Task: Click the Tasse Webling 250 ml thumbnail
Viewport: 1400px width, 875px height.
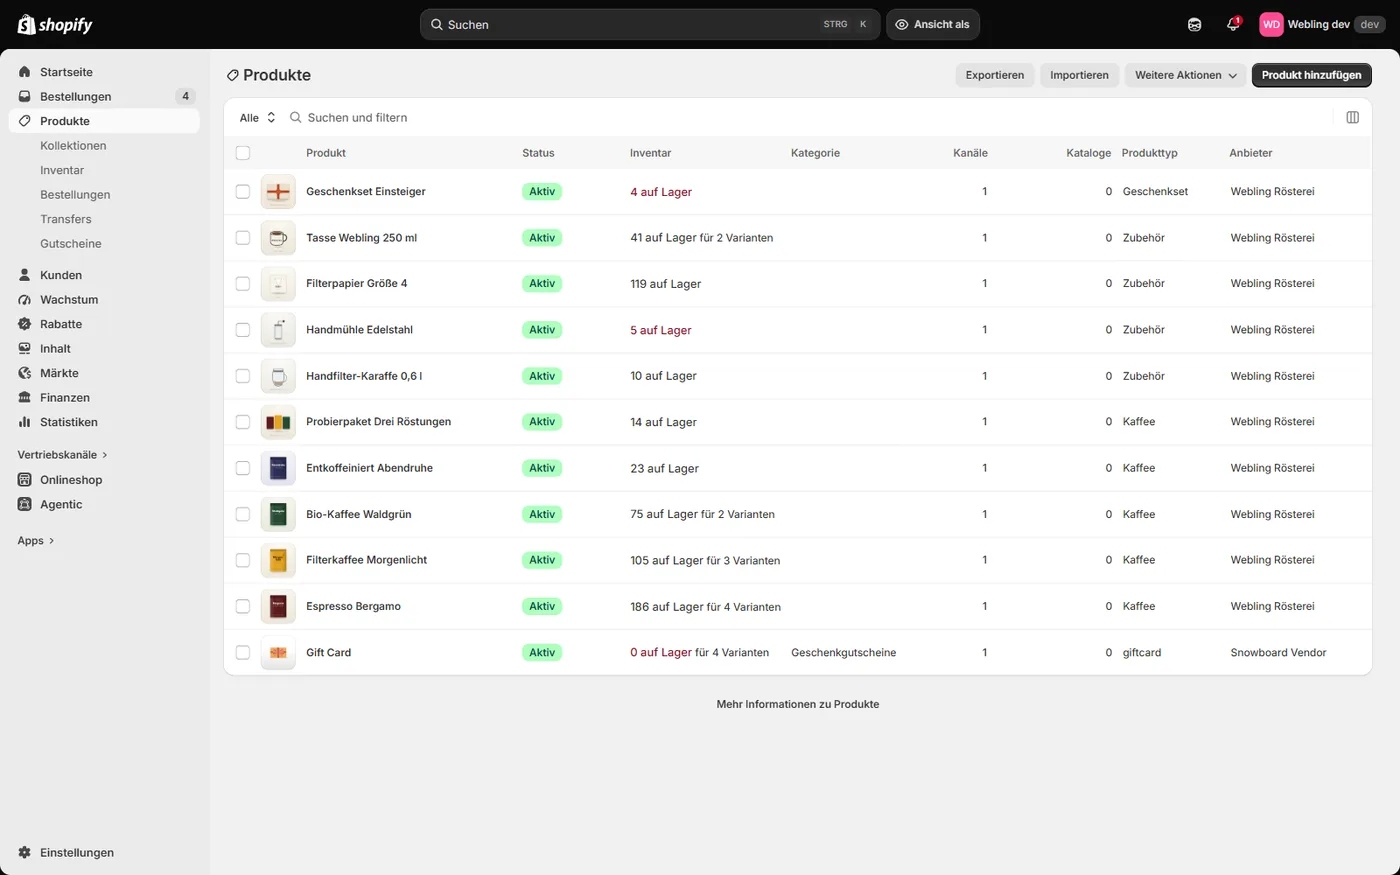Action: tap(278, 237)
